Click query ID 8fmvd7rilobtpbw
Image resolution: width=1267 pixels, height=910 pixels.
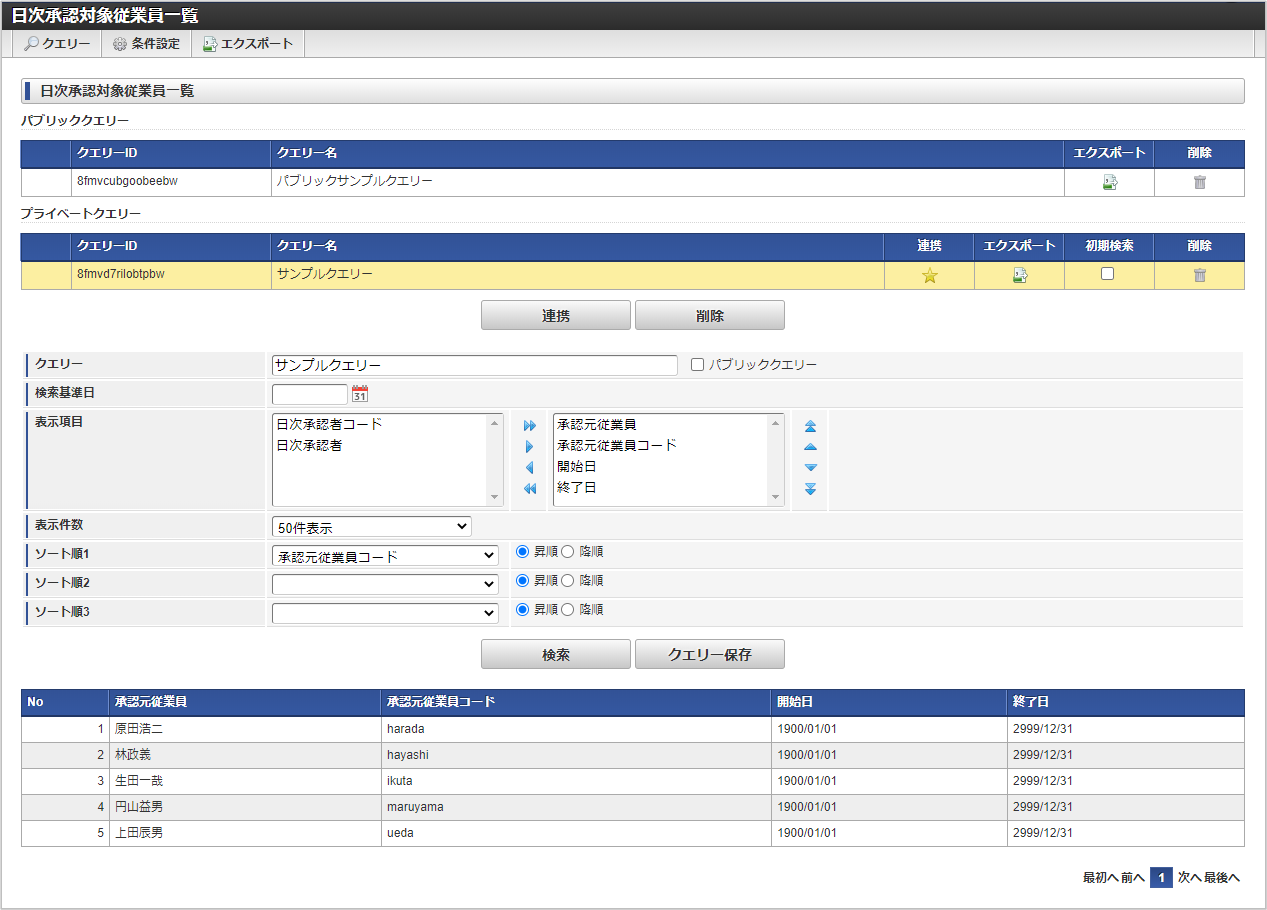(120, 274)
